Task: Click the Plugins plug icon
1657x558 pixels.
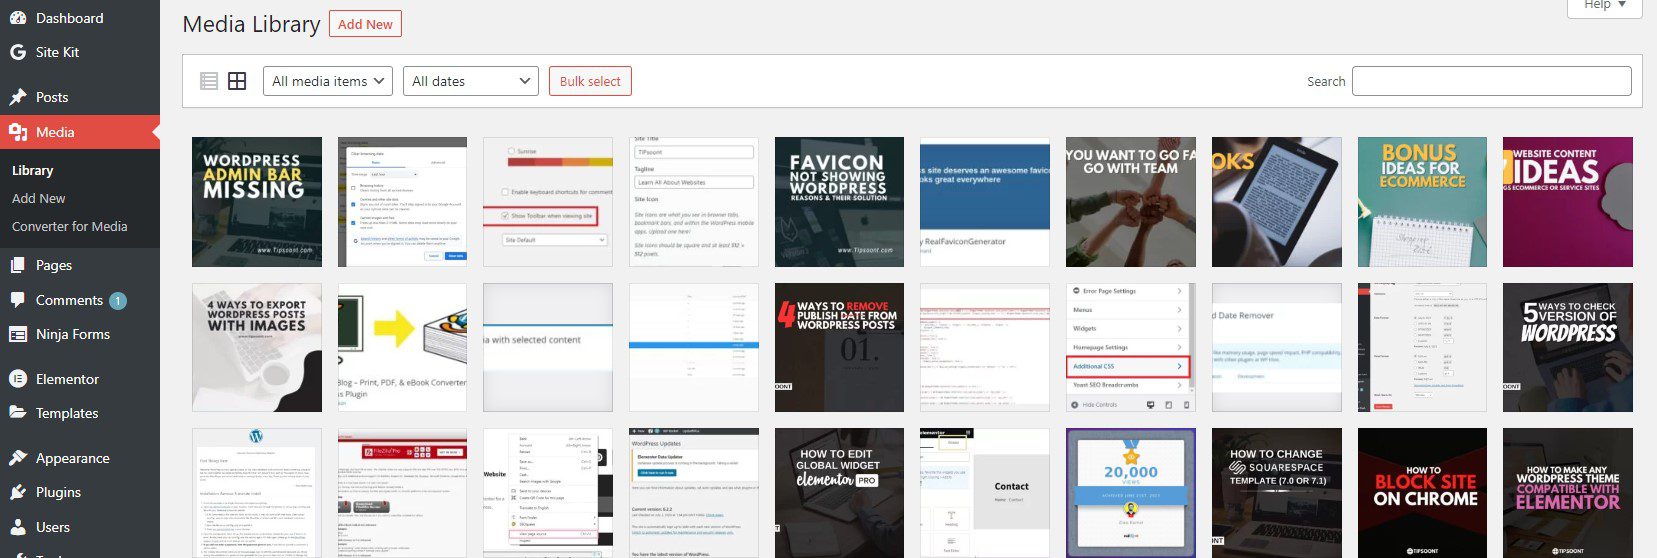Action: pos(17,492)
